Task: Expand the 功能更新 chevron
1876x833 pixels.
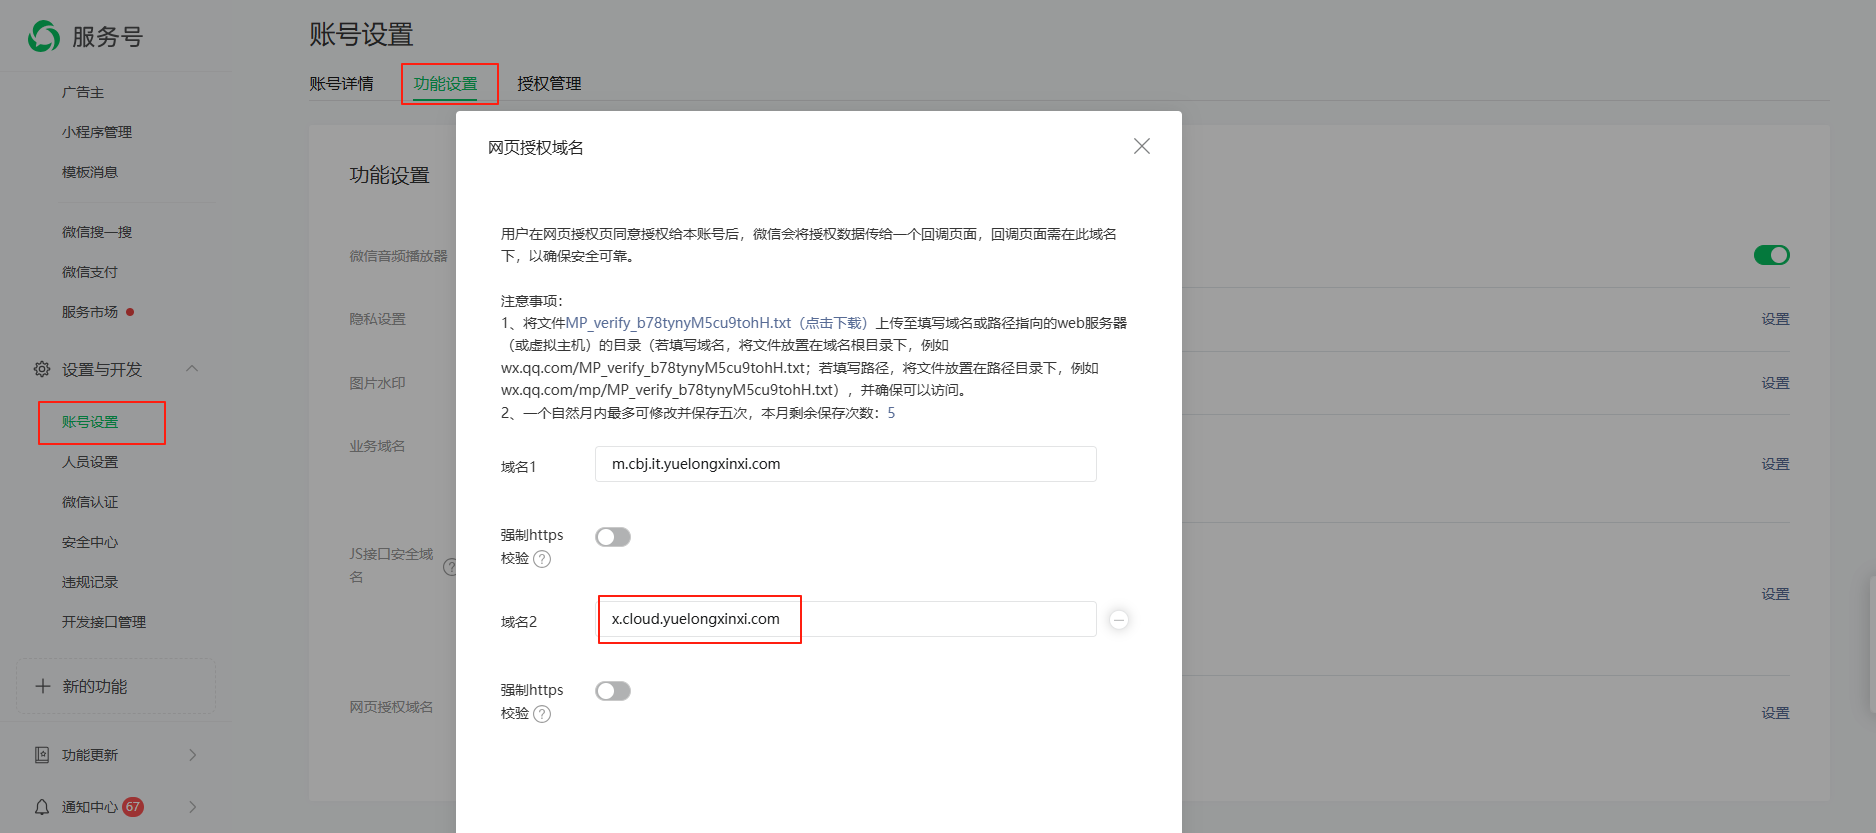Action: coord(193,755)
